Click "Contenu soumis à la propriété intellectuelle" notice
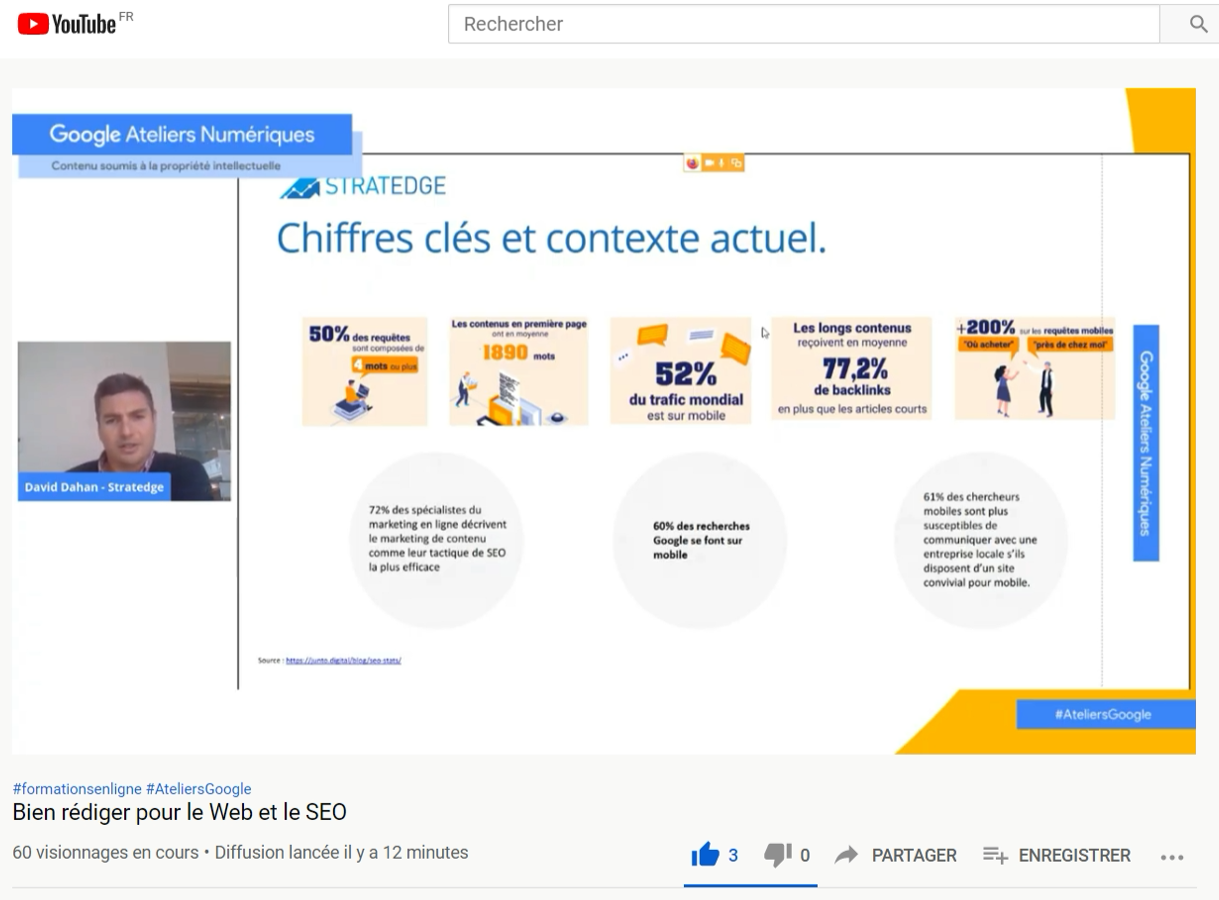Screen dimensions: 1219x900 (x=166, y=166)
